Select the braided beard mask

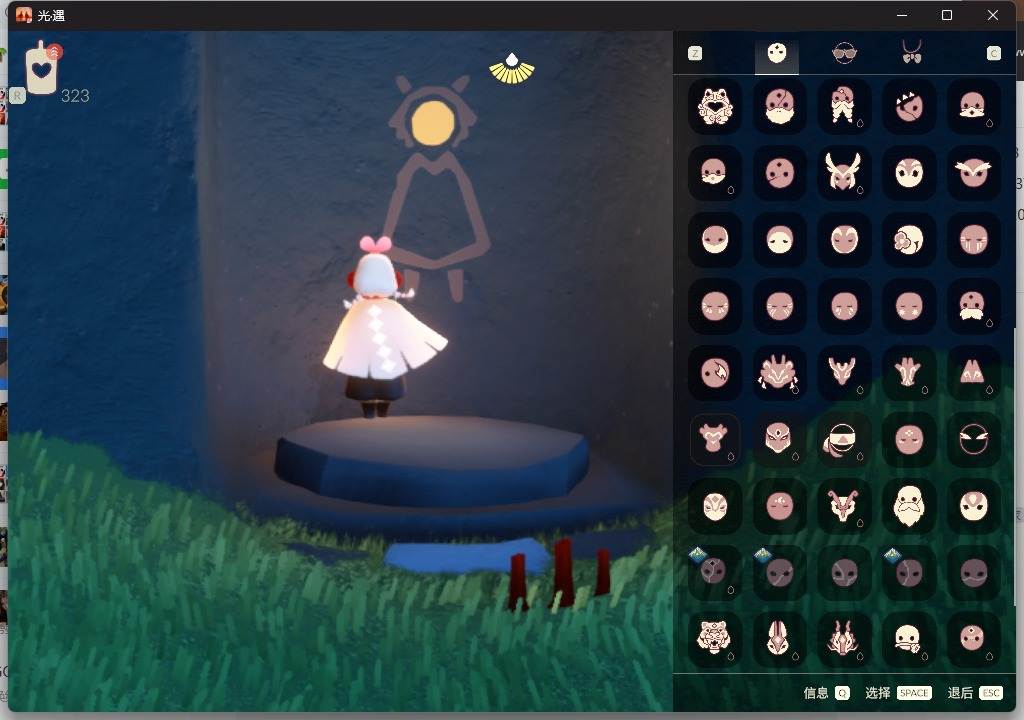pyautogui.click(x=843, y=105)
